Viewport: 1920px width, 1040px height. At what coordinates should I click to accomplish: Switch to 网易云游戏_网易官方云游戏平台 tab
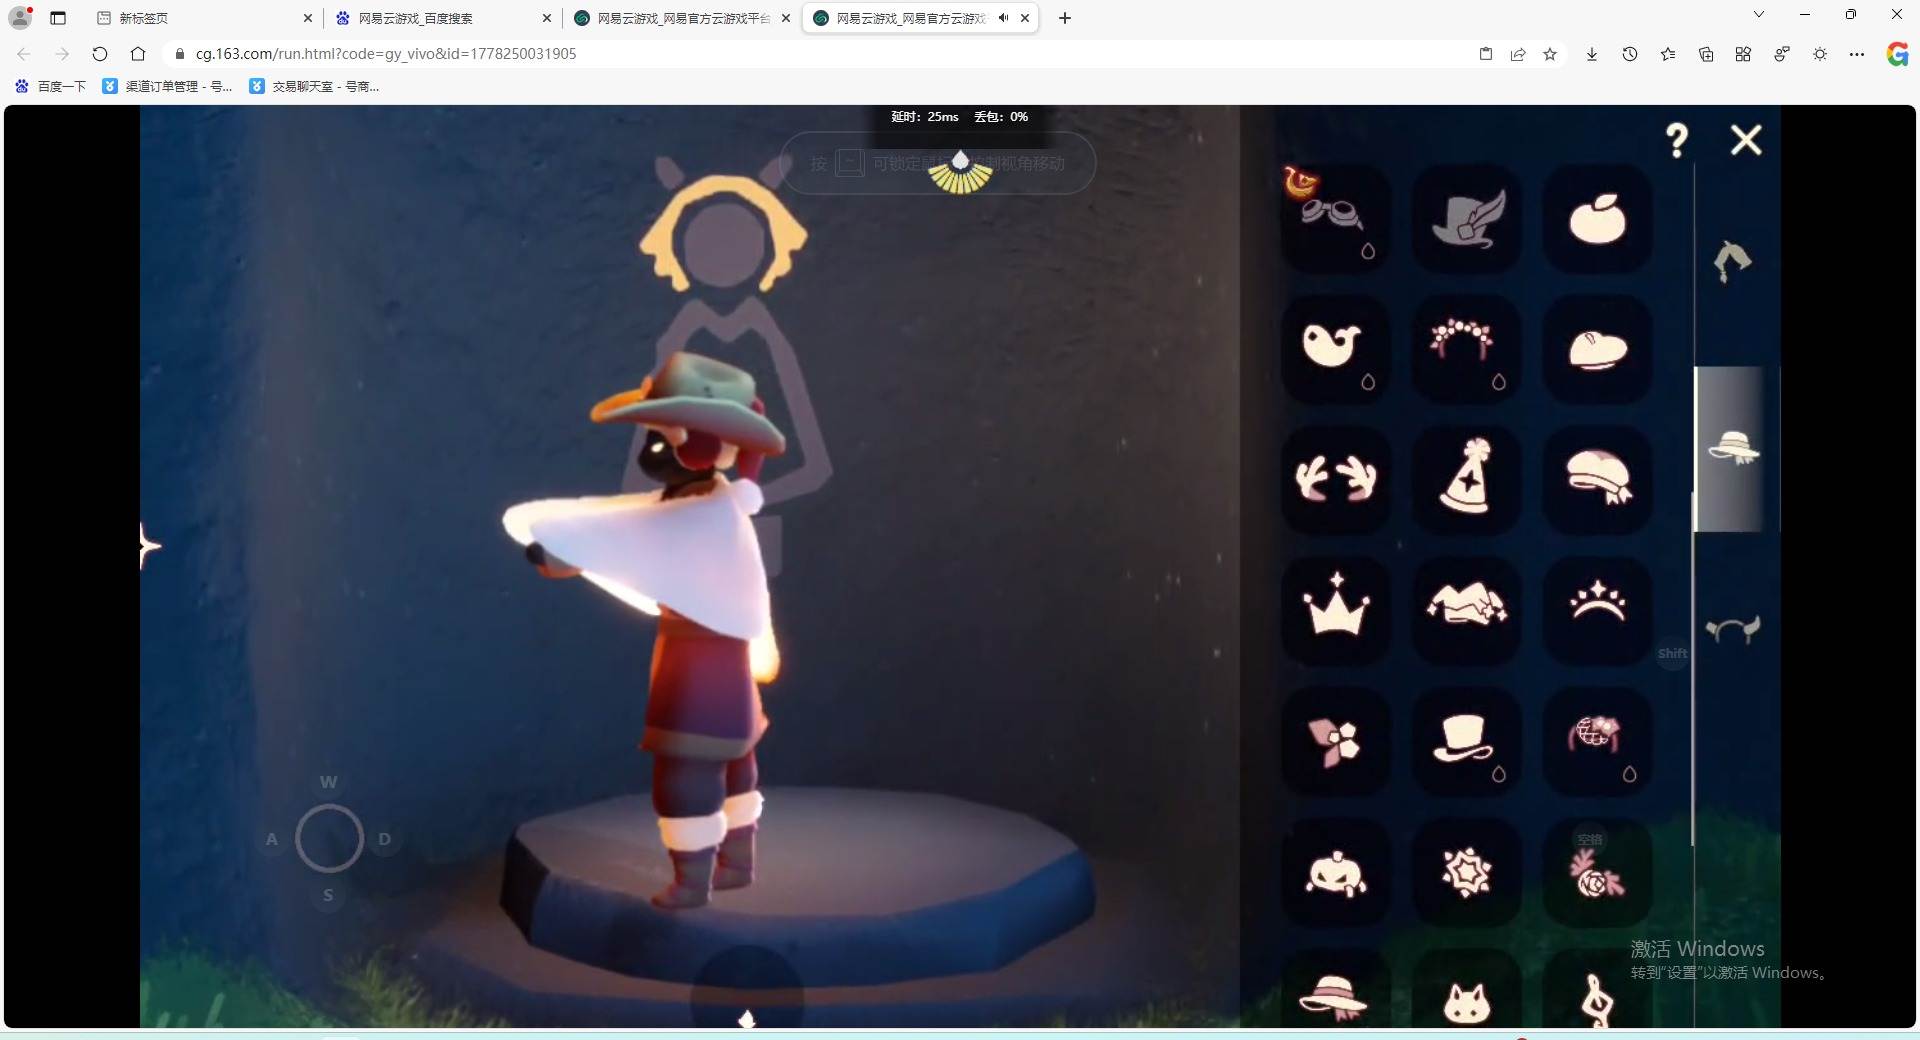tap(683, 18)
